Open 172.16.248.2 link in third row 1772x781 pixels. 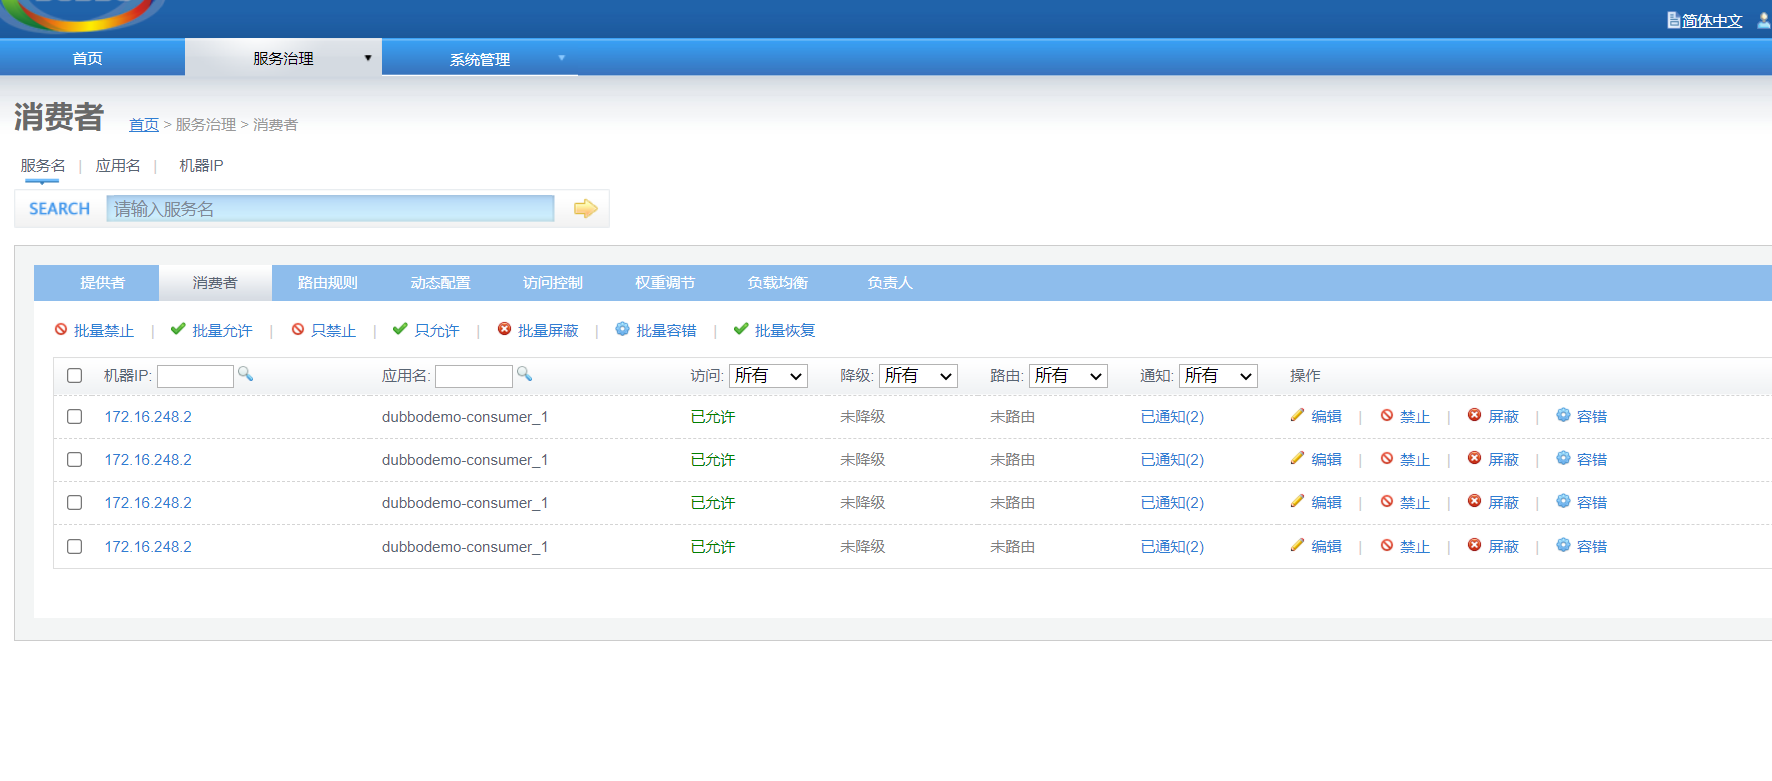[148, 502]
